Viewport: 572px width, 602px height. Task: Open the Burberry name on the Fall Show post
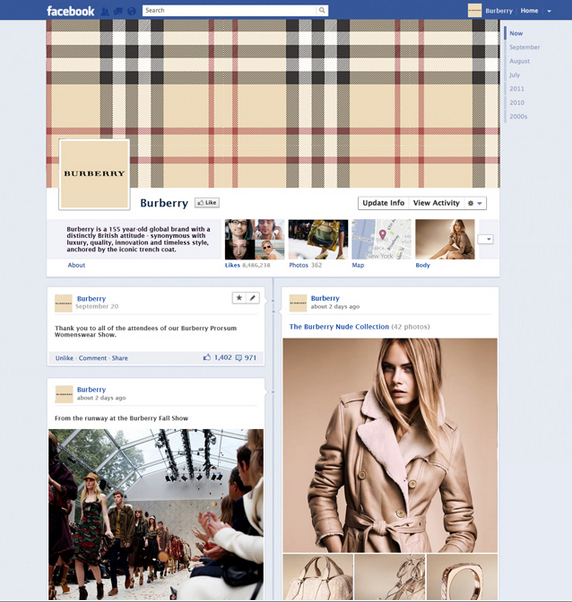pos(91,389)
